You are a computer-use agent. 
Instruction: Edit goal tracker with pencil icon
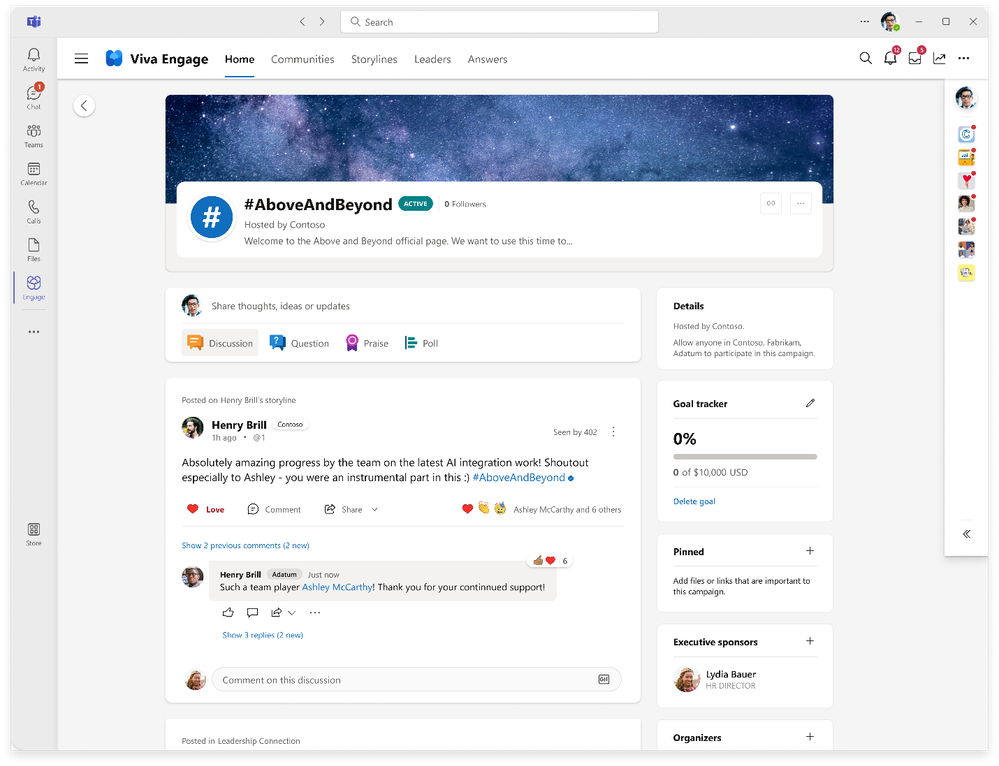(810, 403)
